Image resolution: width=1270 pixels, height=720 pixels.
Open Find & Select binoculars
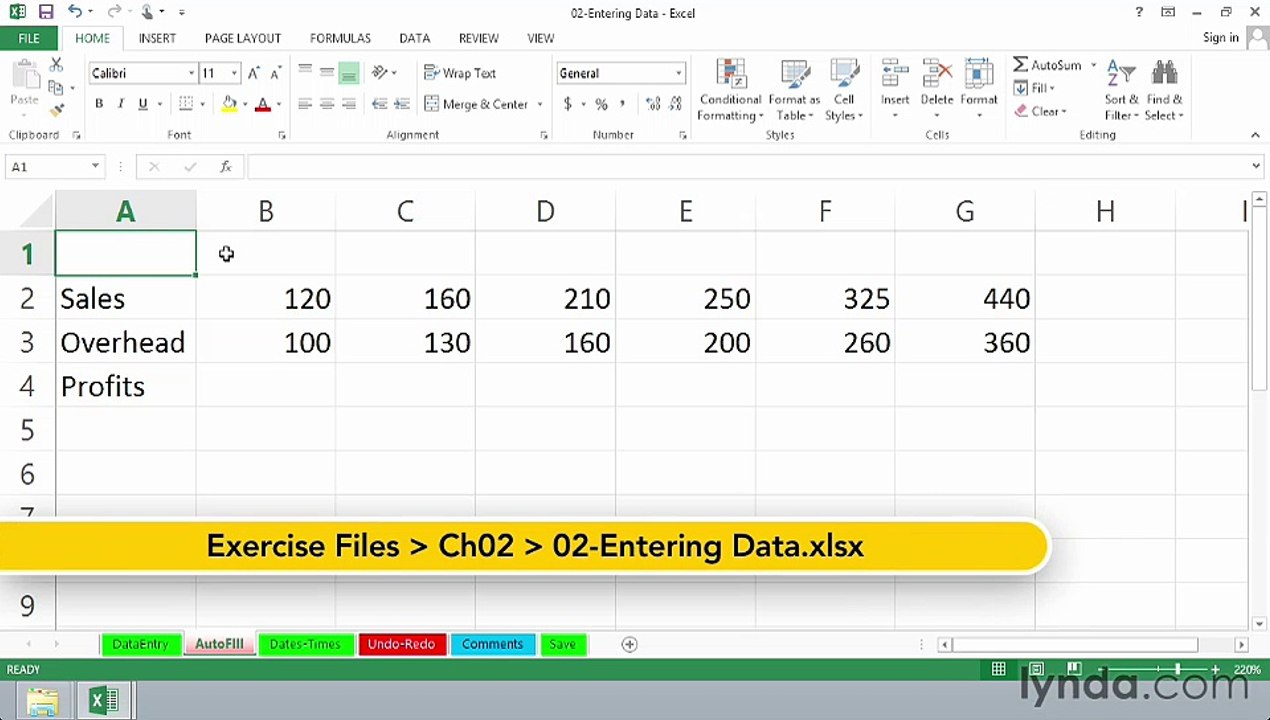pyautogui.click(x=1165, y=91)
